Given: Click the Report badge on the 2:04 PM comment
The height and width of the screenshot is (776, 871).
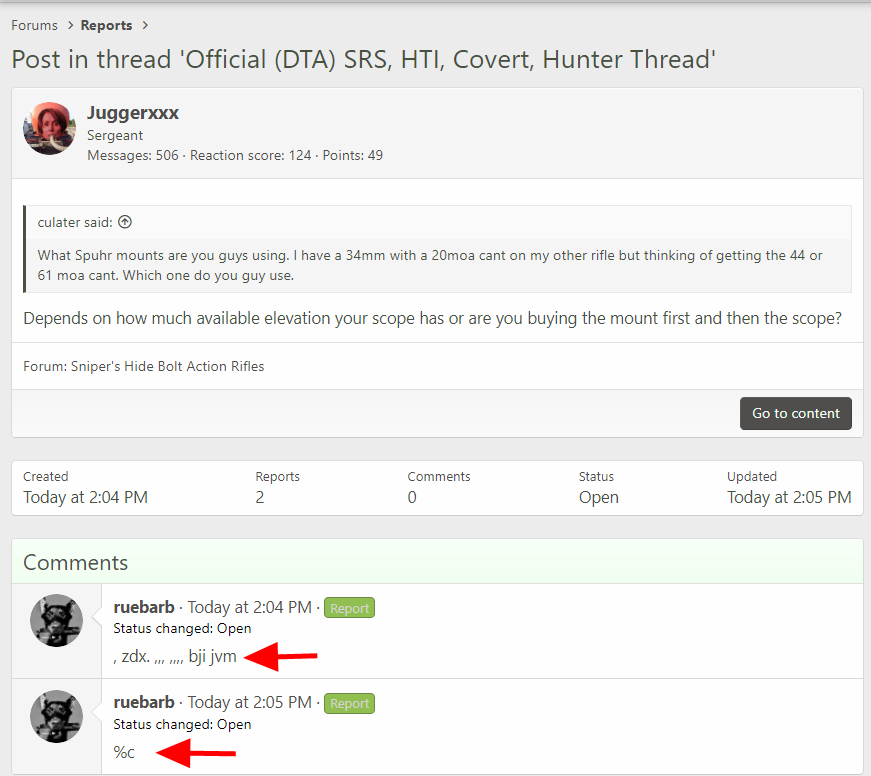Looking at the screenshot, I should coord(349,608).
